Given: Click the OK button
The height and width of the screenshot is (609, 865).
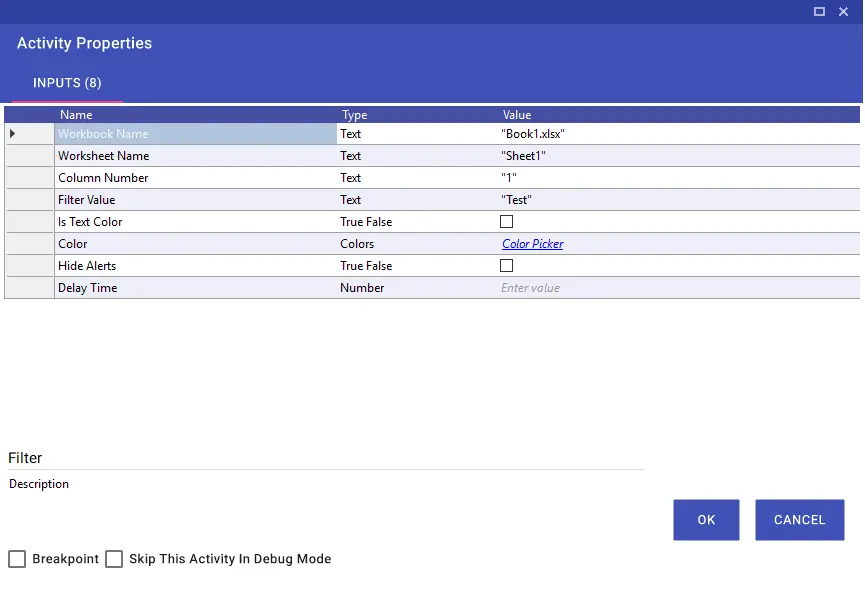Looking at the screenshot, I should point(706,520).
